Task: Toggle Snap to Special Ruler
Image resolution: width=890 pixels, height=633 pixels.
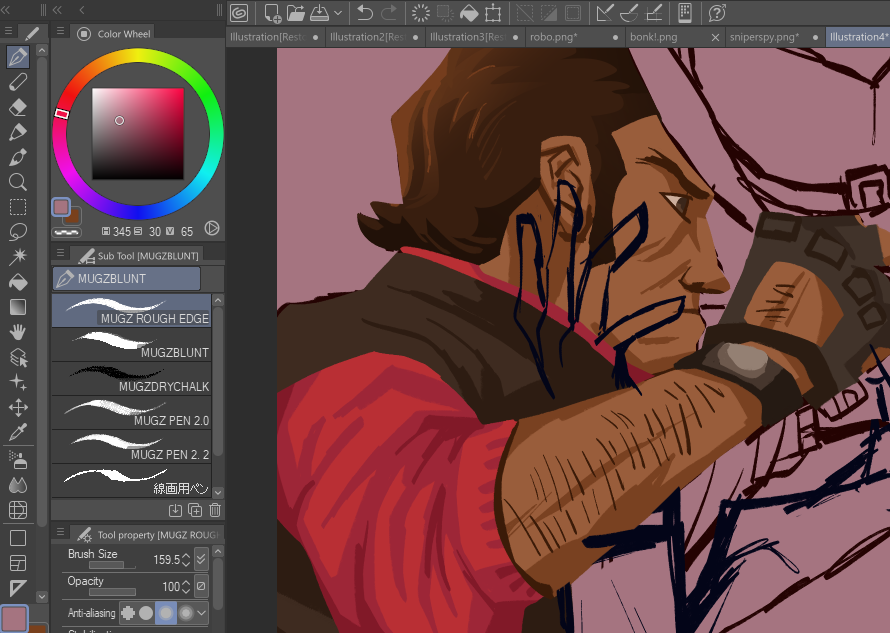Action: tap(628, 12)
